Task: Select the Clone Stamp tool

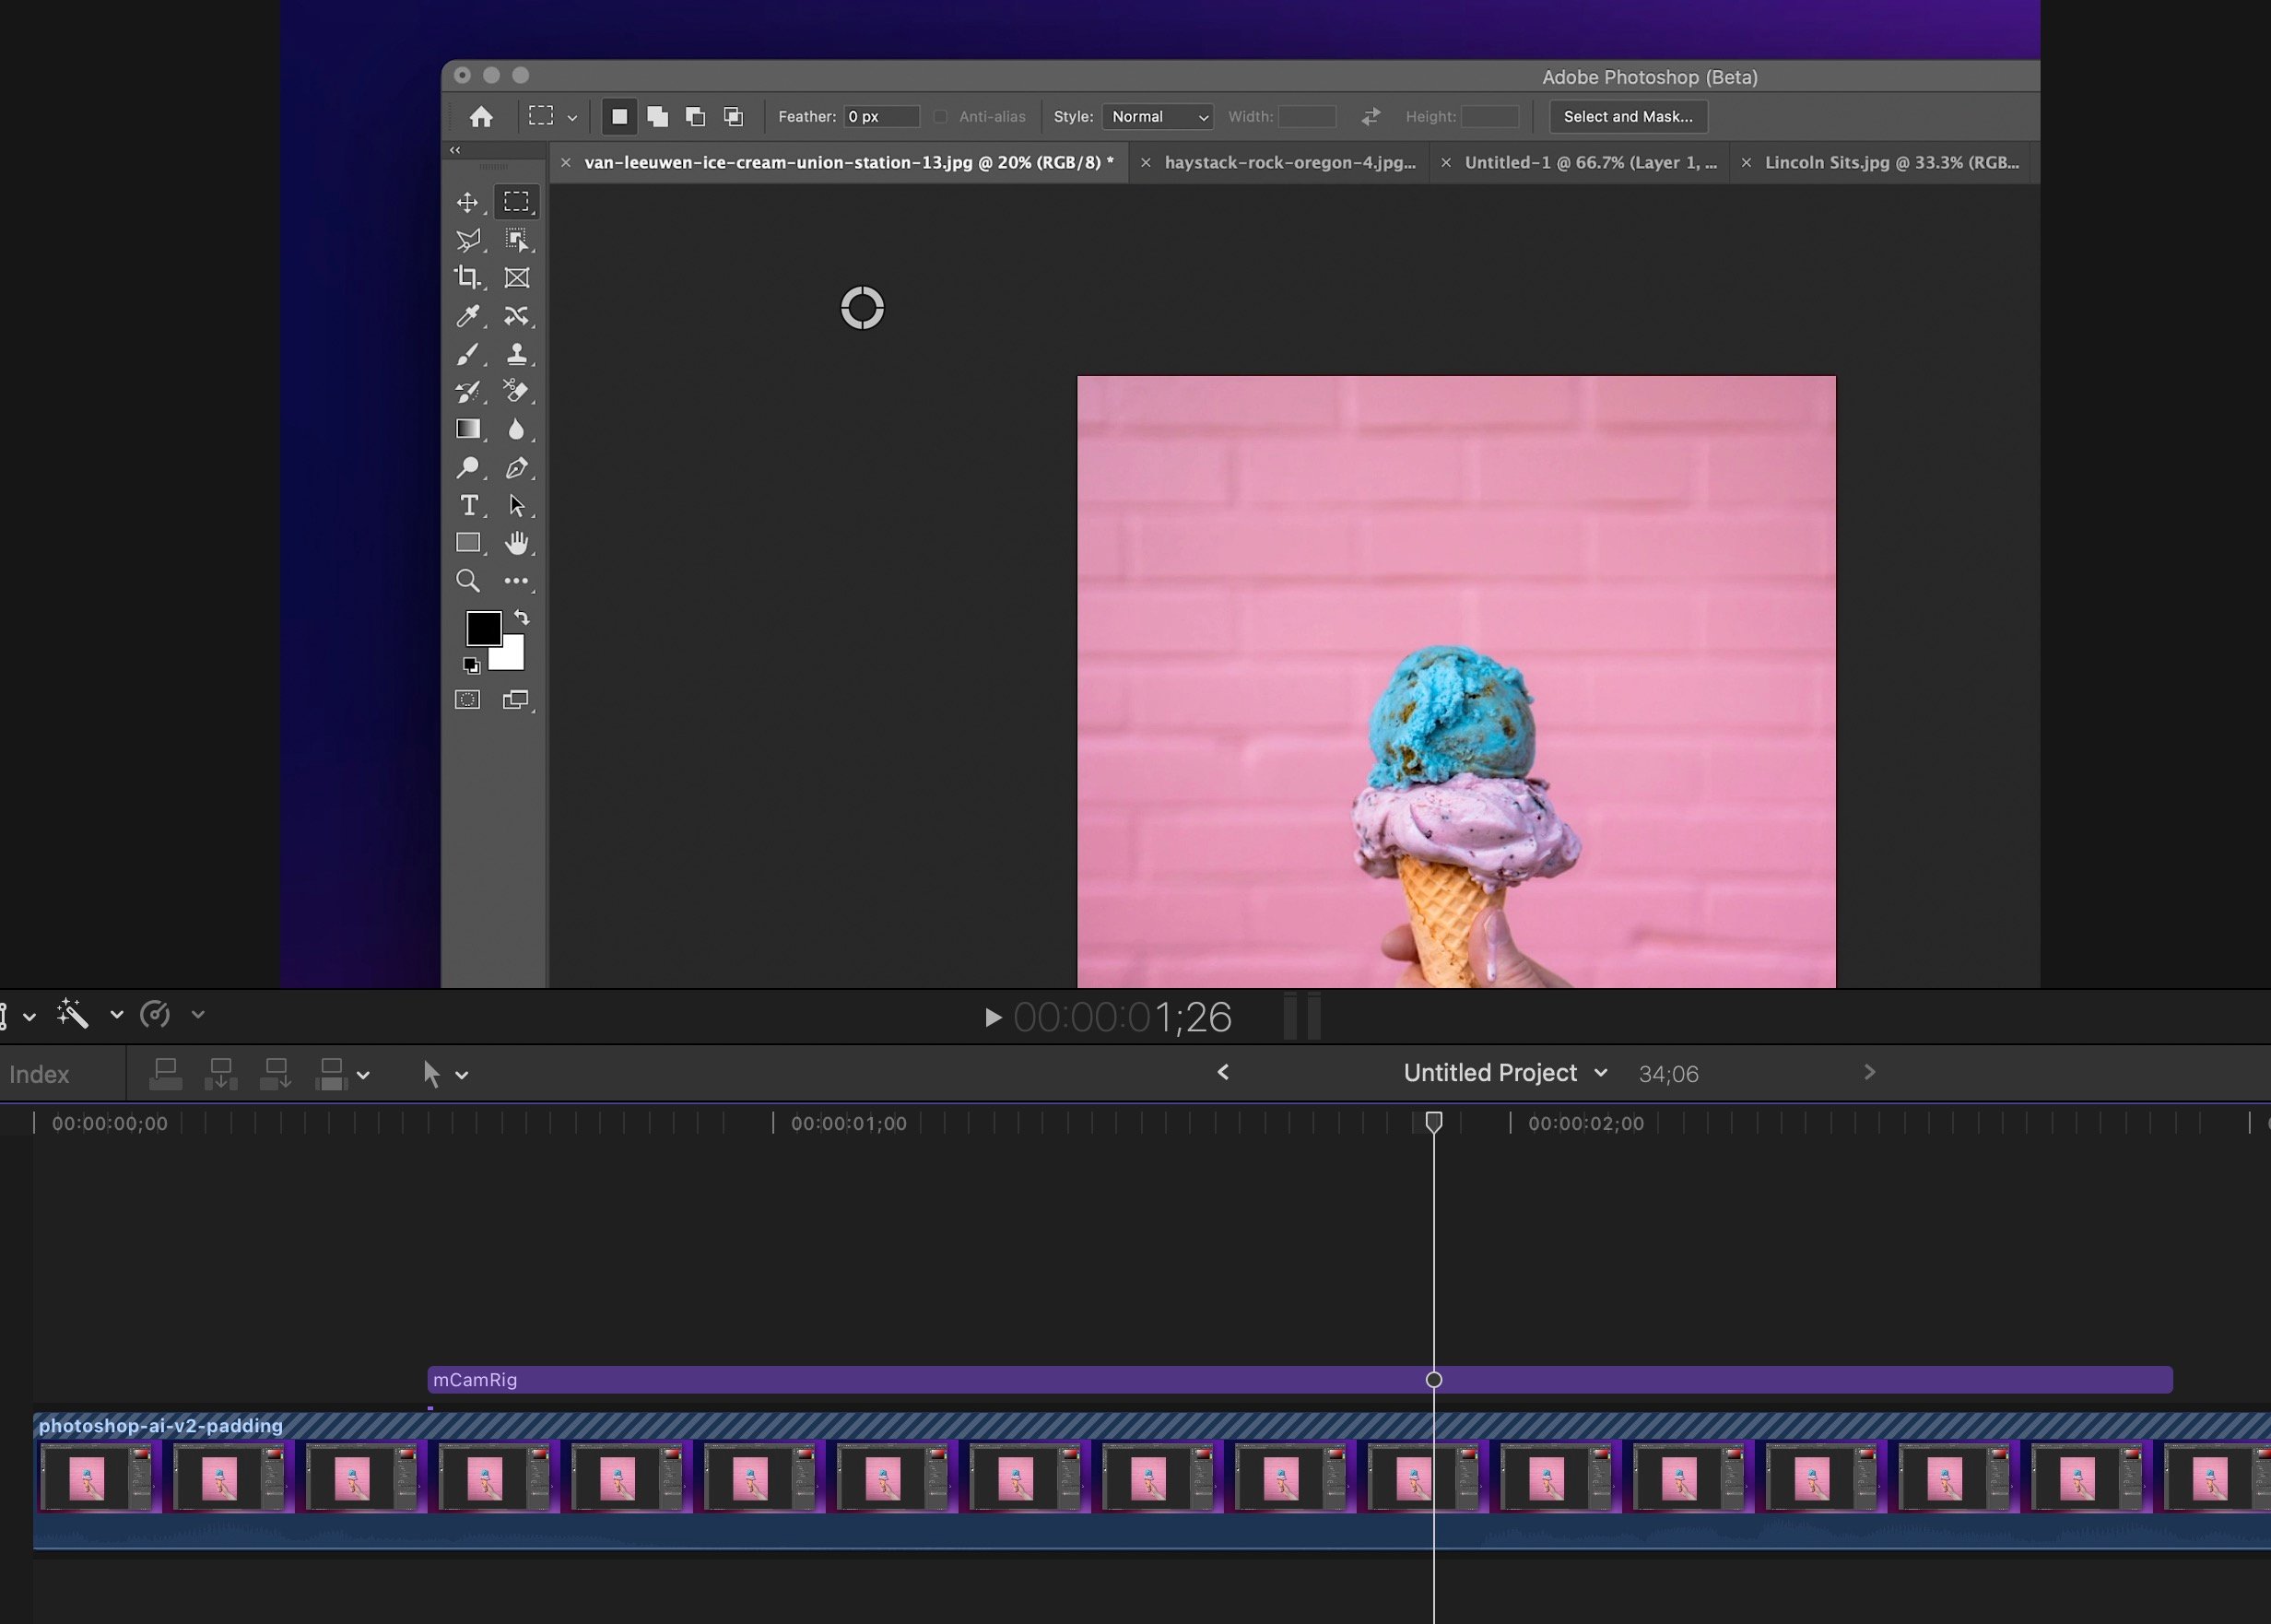Action: [517, 353]
